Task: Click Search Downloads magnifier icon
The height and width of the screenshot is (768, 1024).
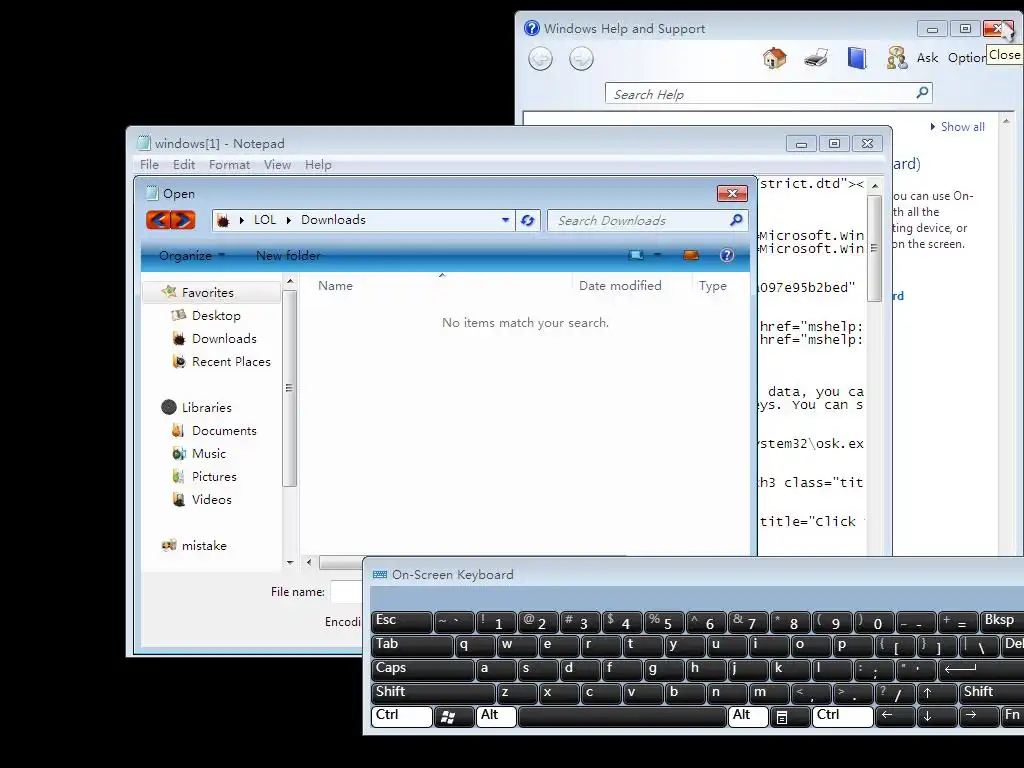Action: (736, 220)
